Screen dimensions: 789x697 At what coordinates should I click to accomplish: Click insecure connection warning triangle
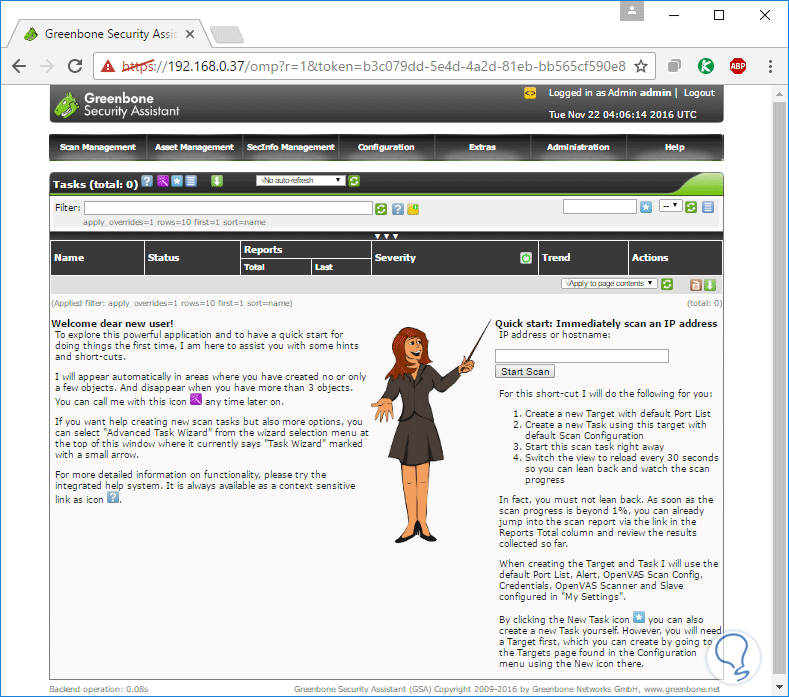(x=108, y=66)
